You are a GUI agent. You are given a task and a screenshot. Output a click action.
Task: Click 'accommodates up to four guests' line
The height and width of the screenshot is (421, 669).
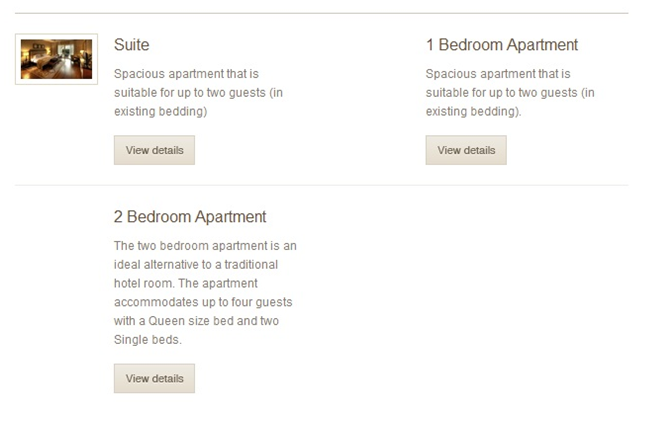(203, 302)
